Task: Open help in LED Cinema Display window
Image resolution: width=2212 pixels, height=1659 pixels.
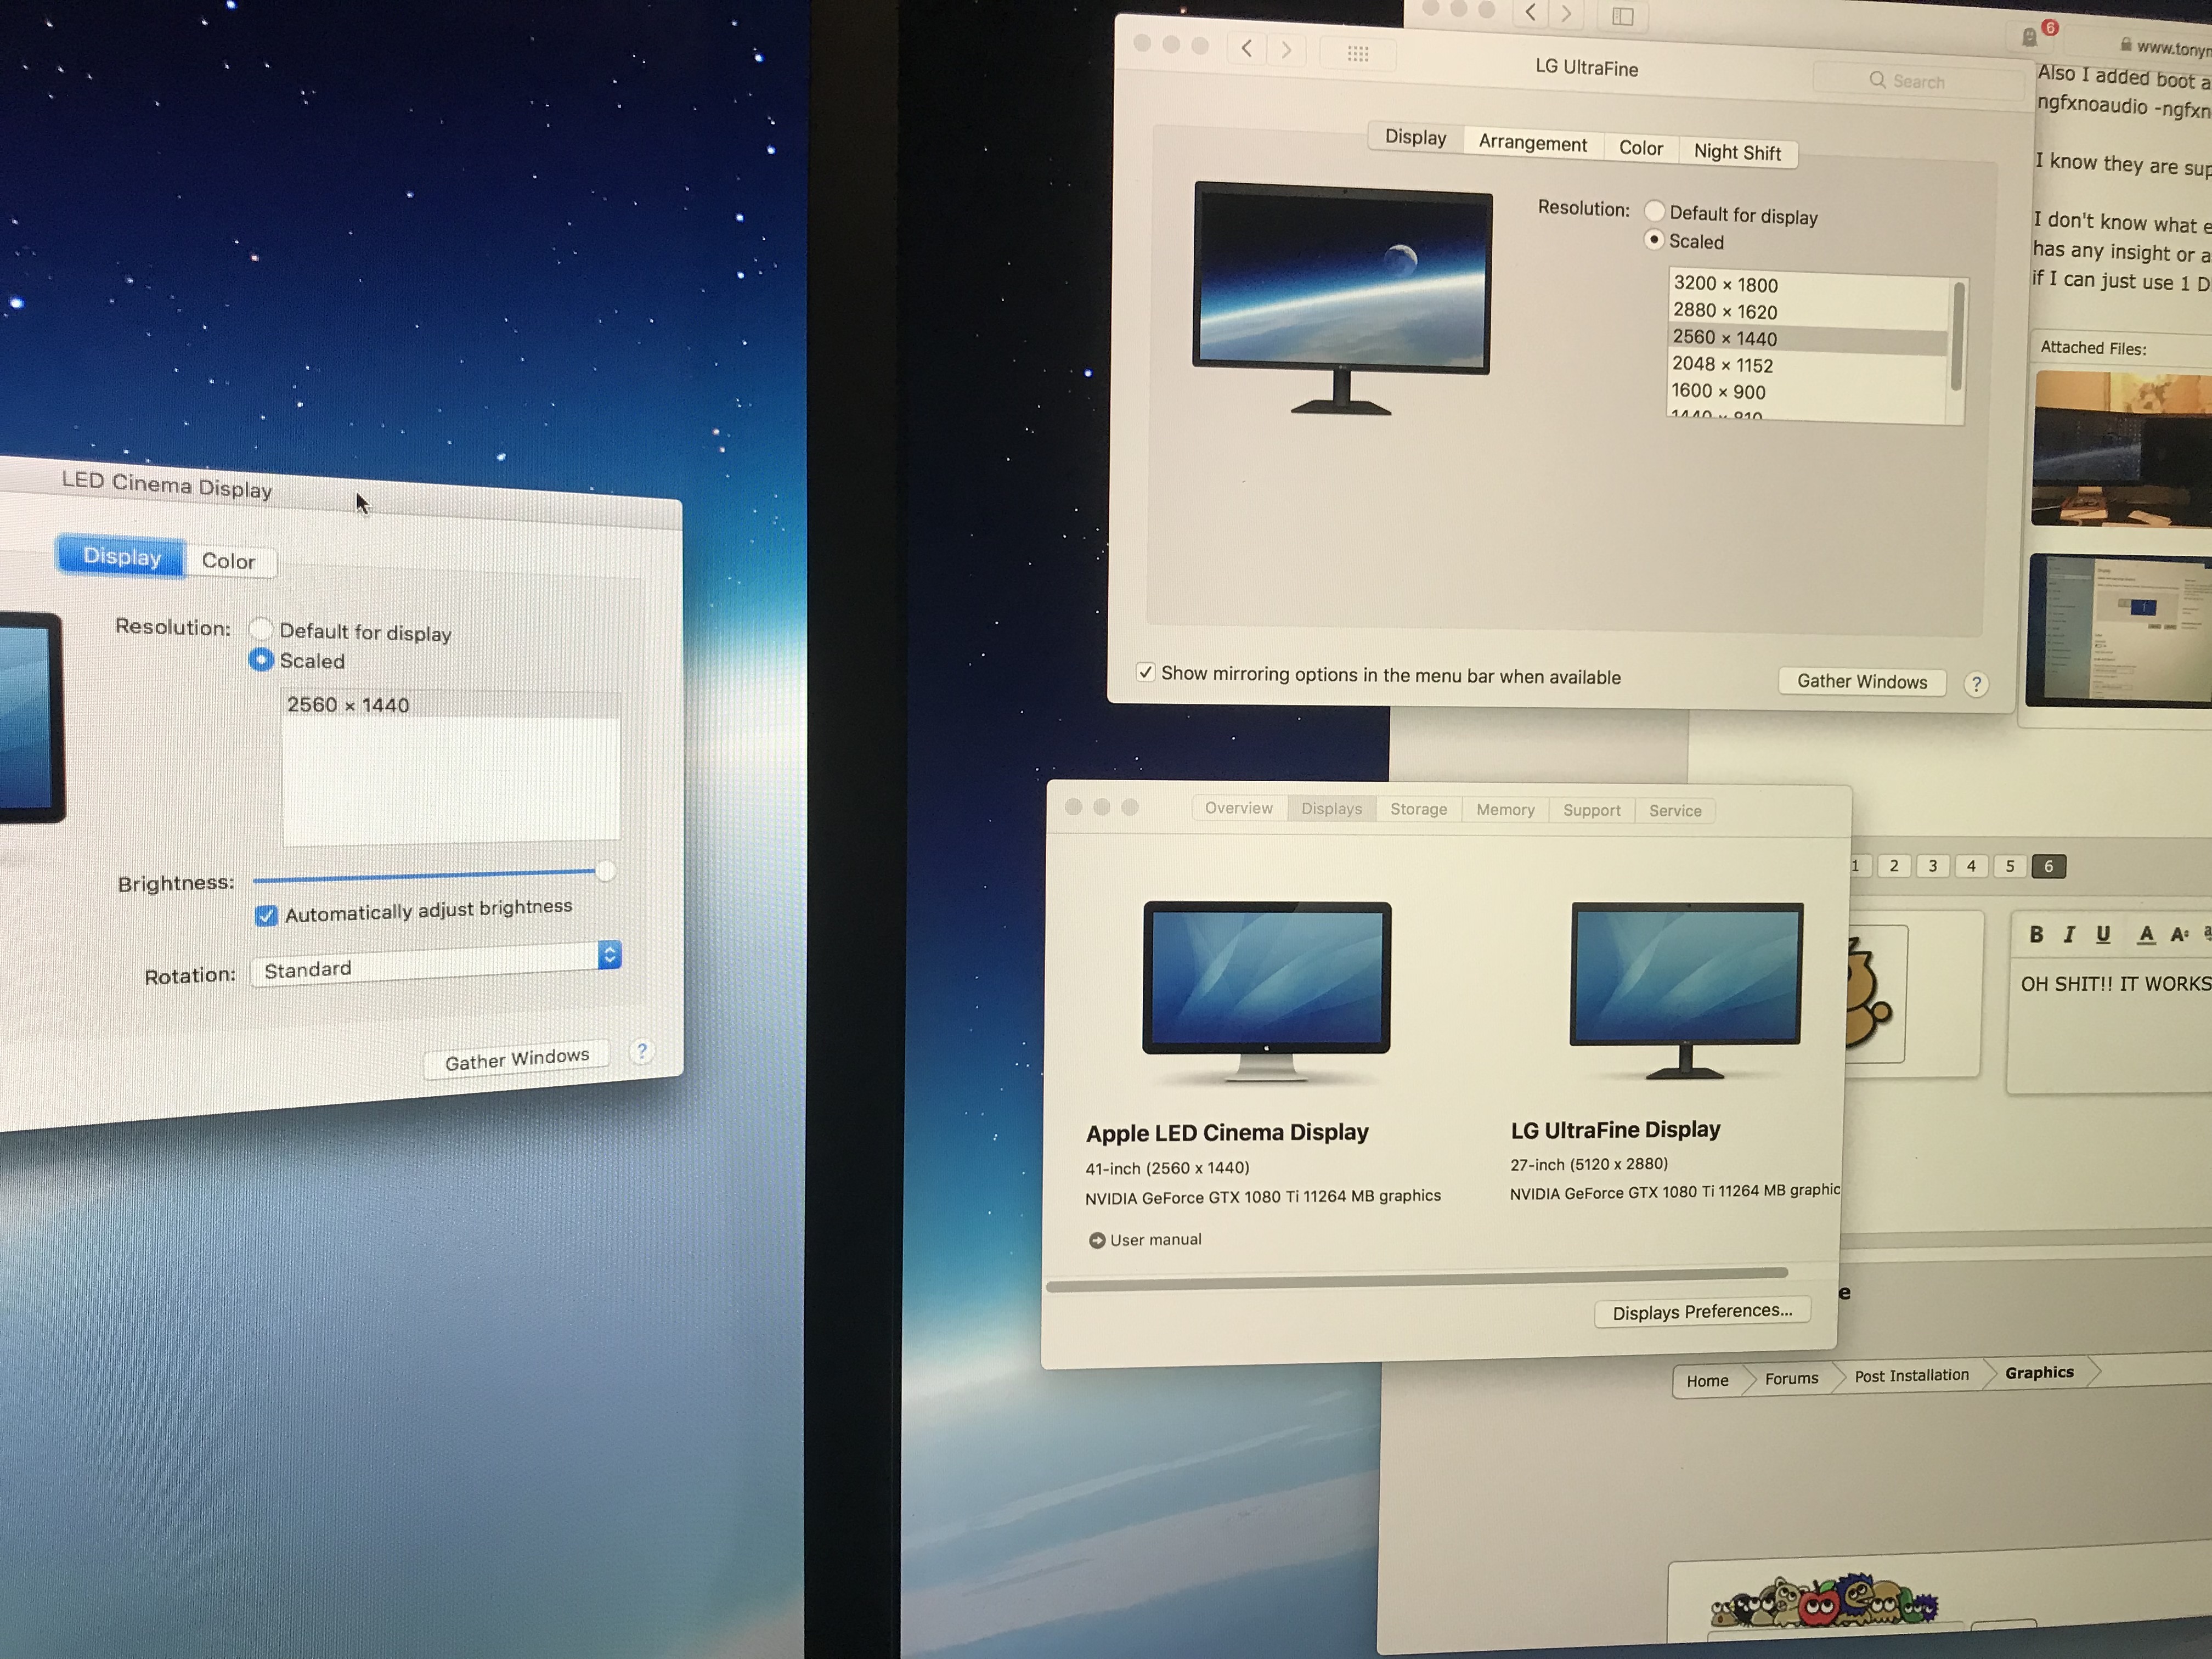Action: (x=642, y=1051)
